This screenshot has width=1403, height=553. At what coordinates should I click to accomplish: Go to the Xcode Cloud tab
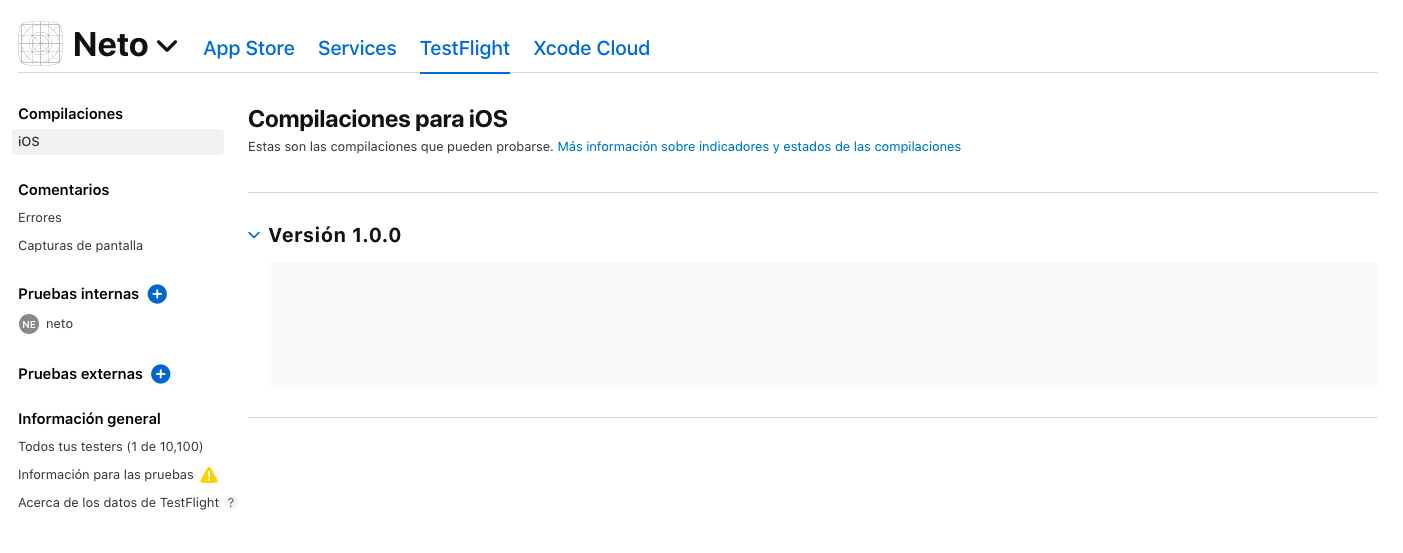point(591,48)
